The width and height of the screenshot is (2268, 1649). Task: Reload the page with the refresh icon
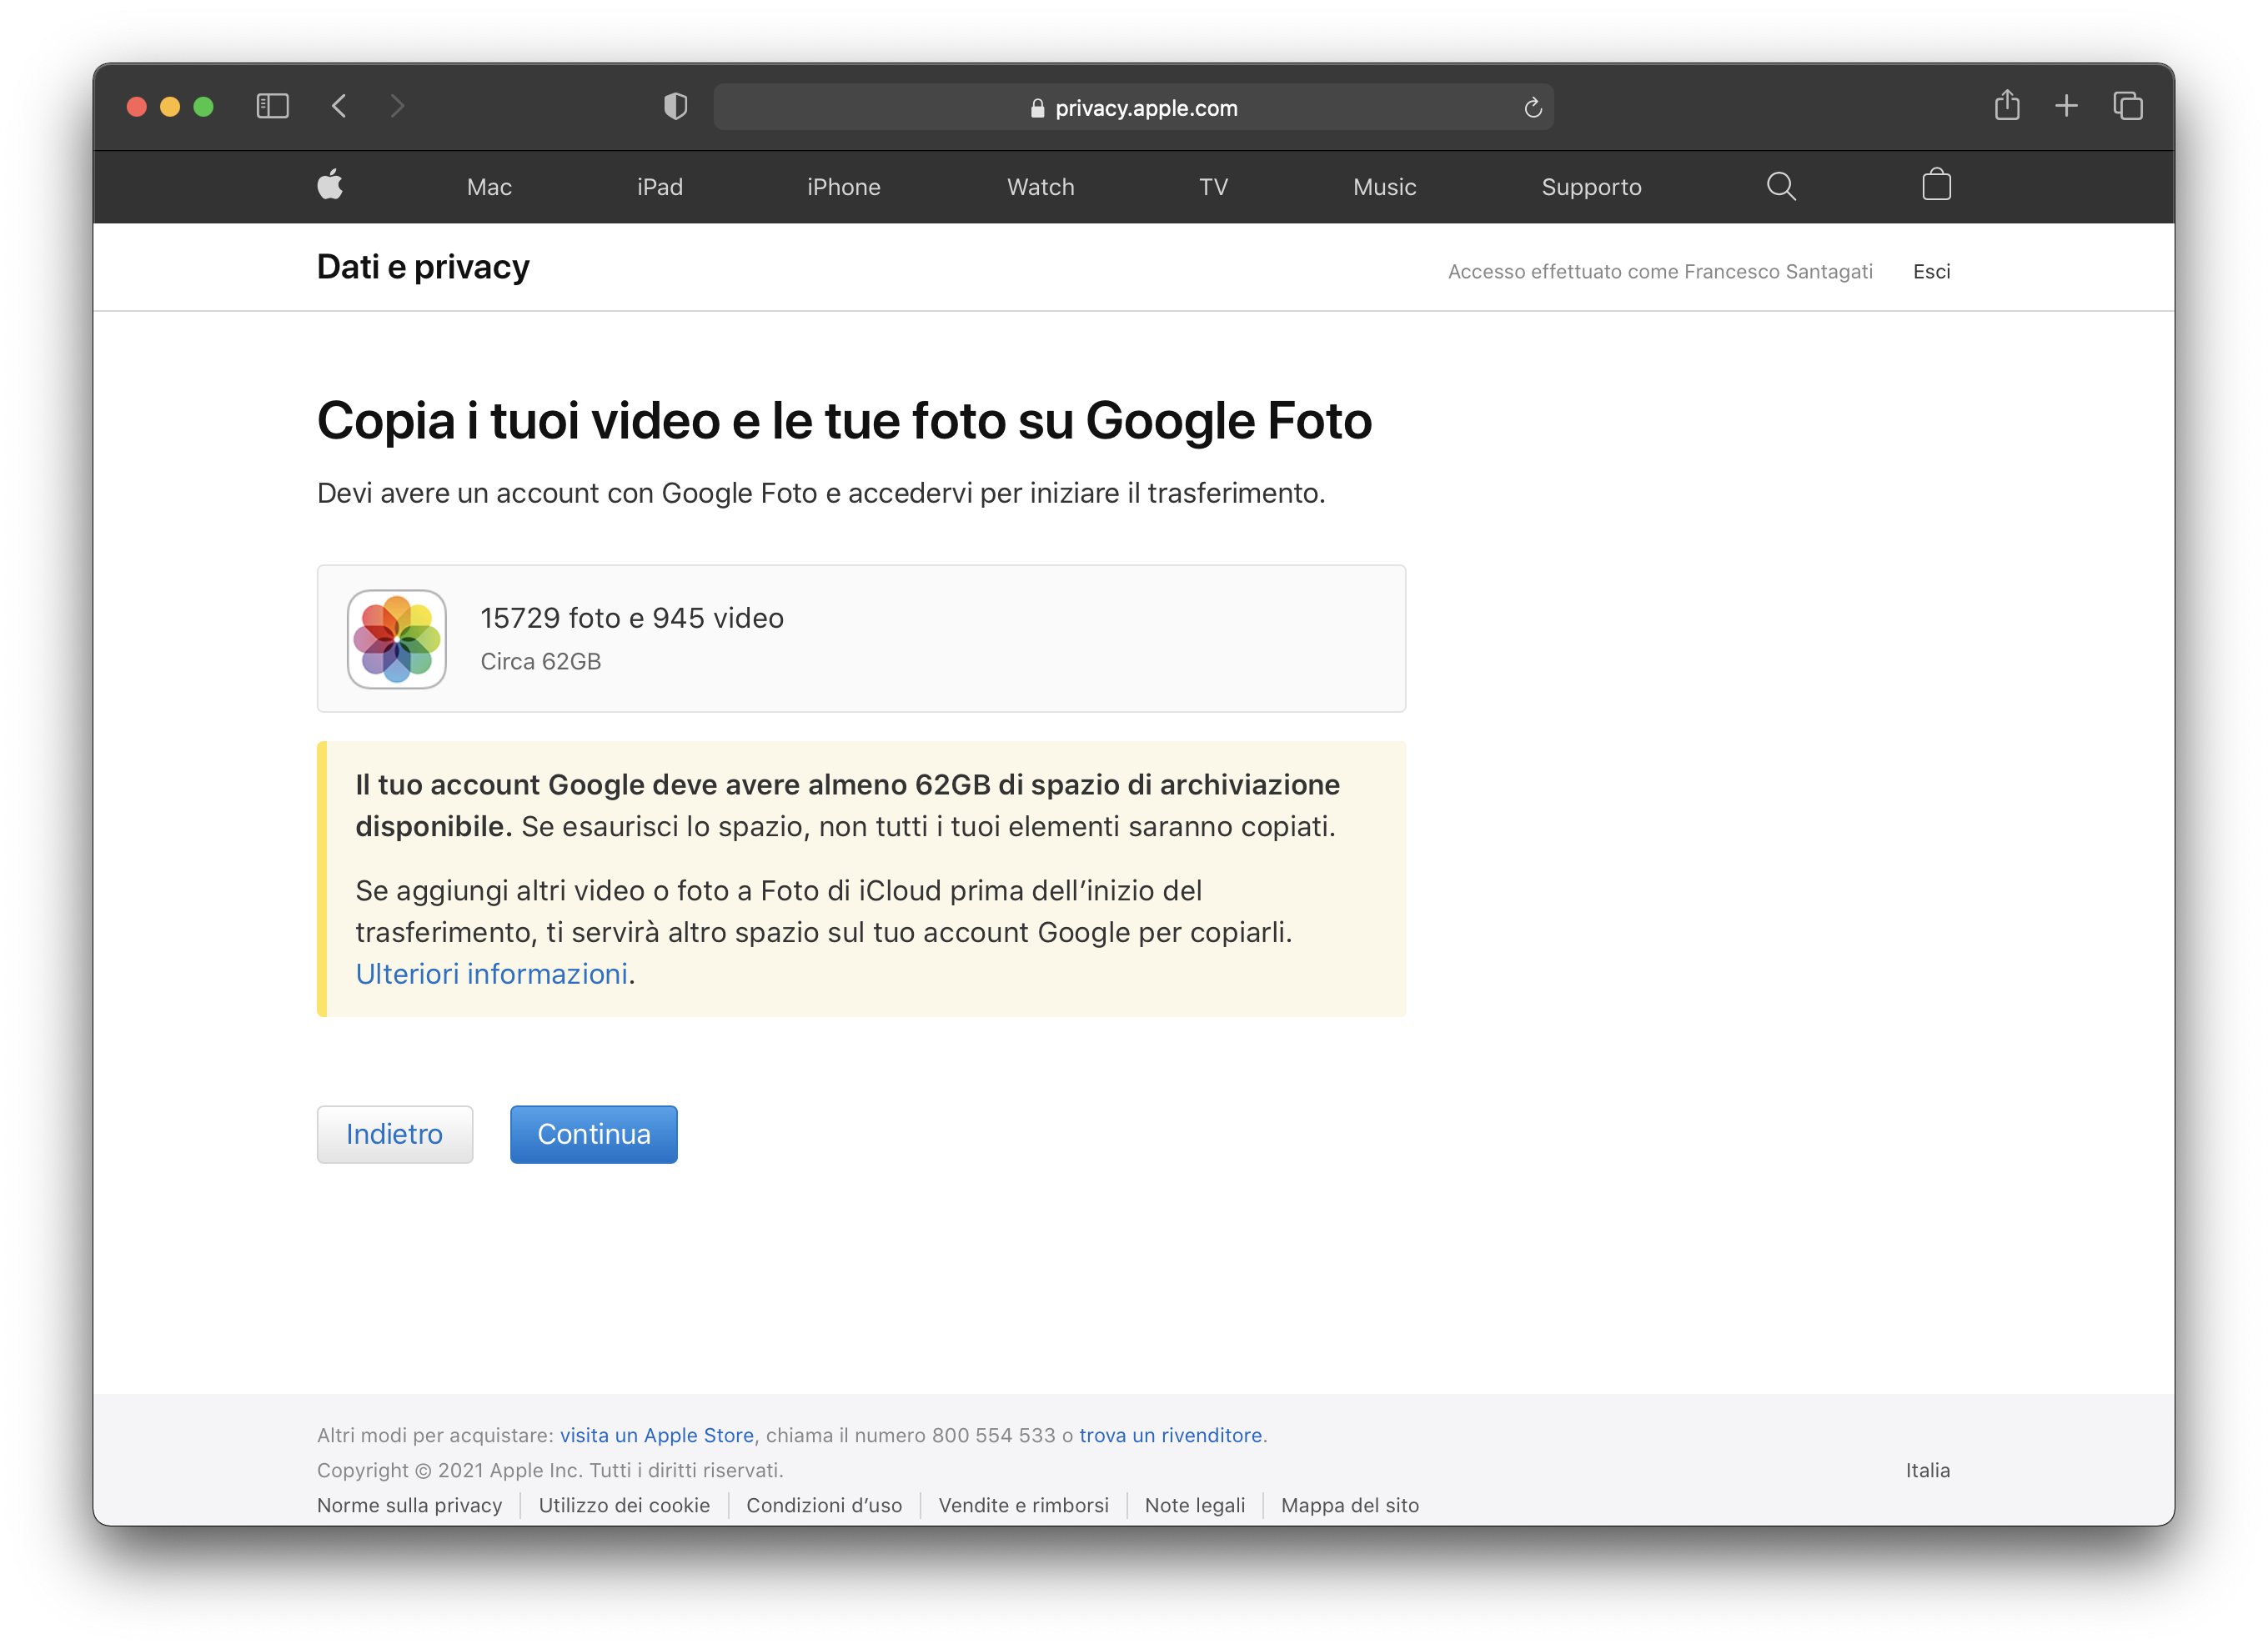click(1532, 107)
